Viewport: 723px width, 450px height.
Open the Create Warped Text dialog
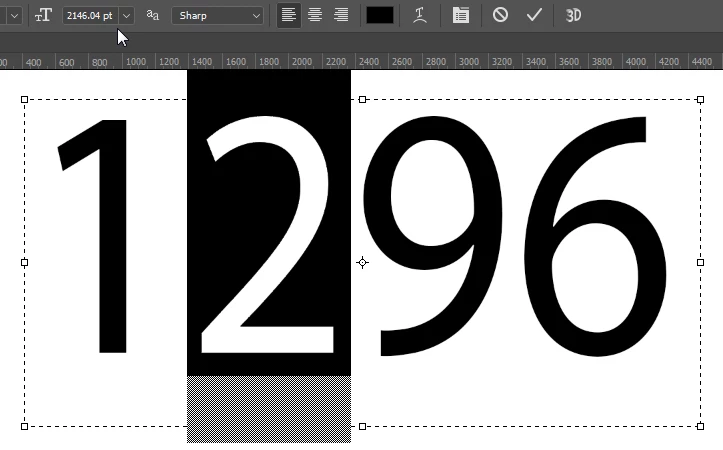click(420, 15)
